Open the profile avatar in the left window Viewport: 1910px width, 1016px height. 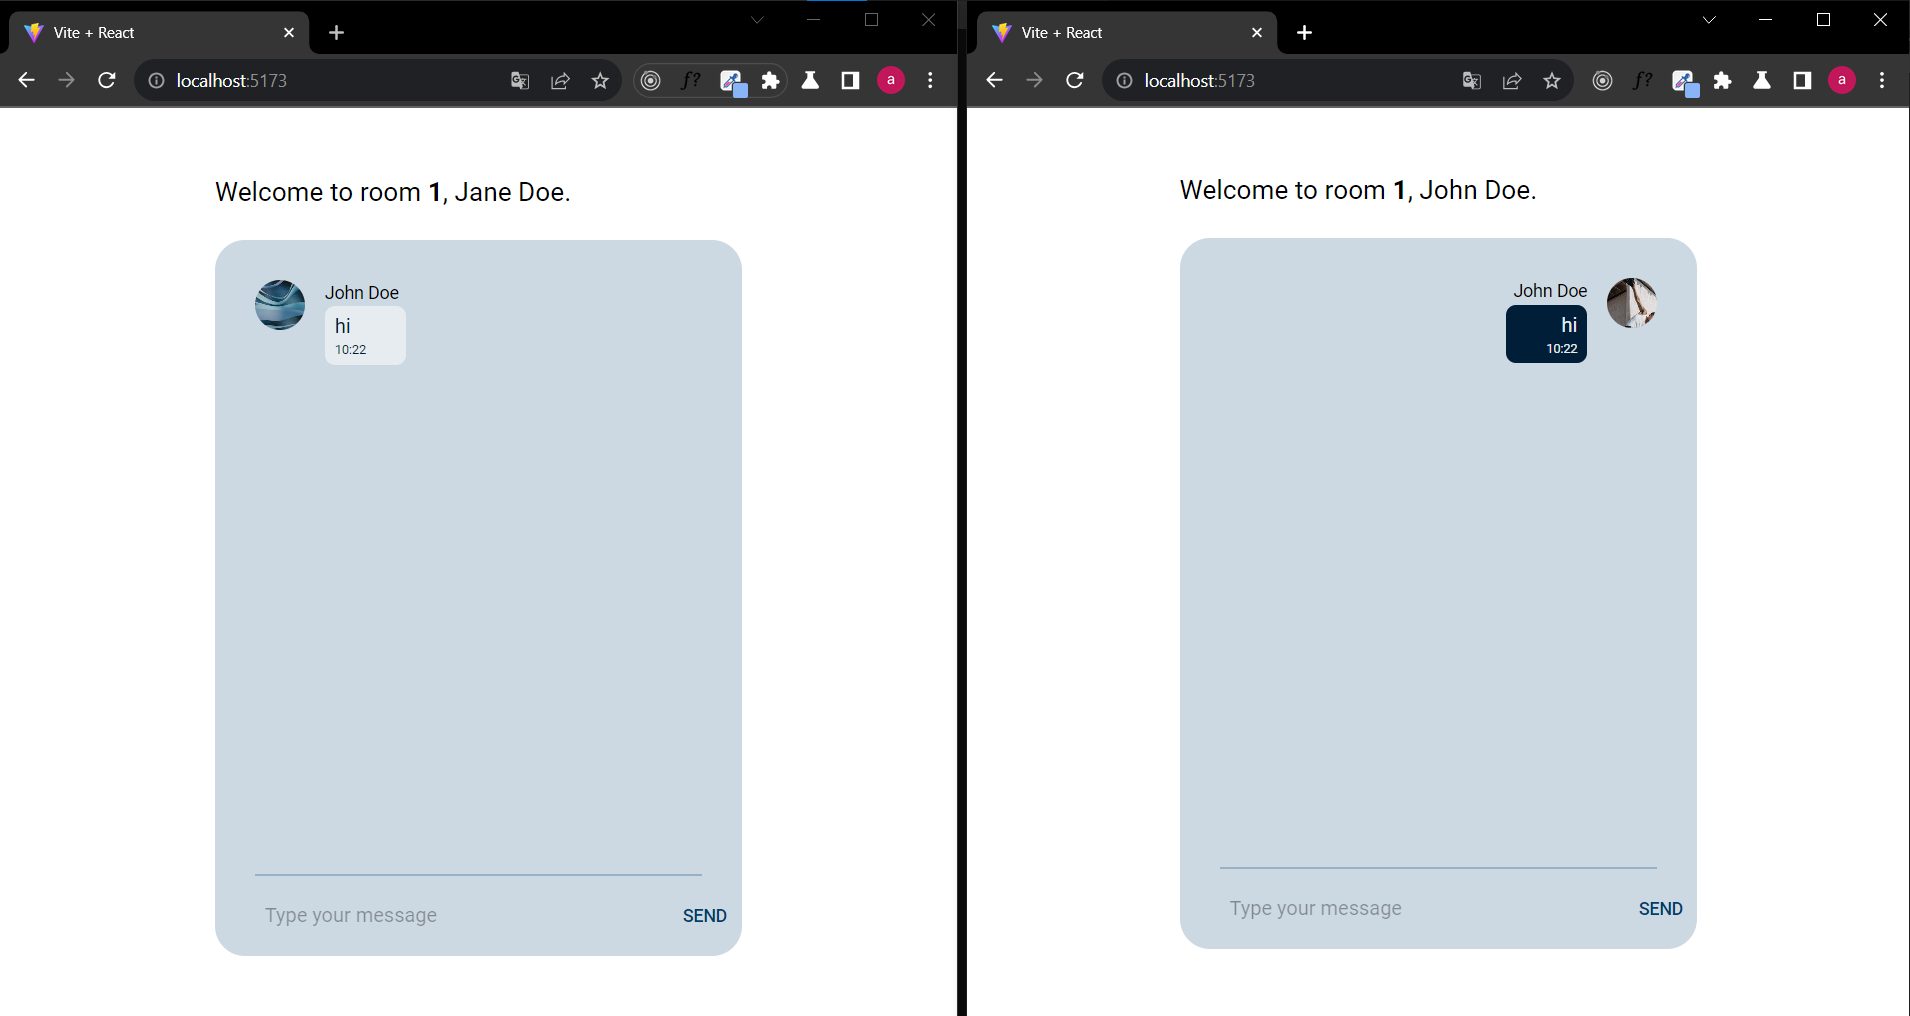891,80
